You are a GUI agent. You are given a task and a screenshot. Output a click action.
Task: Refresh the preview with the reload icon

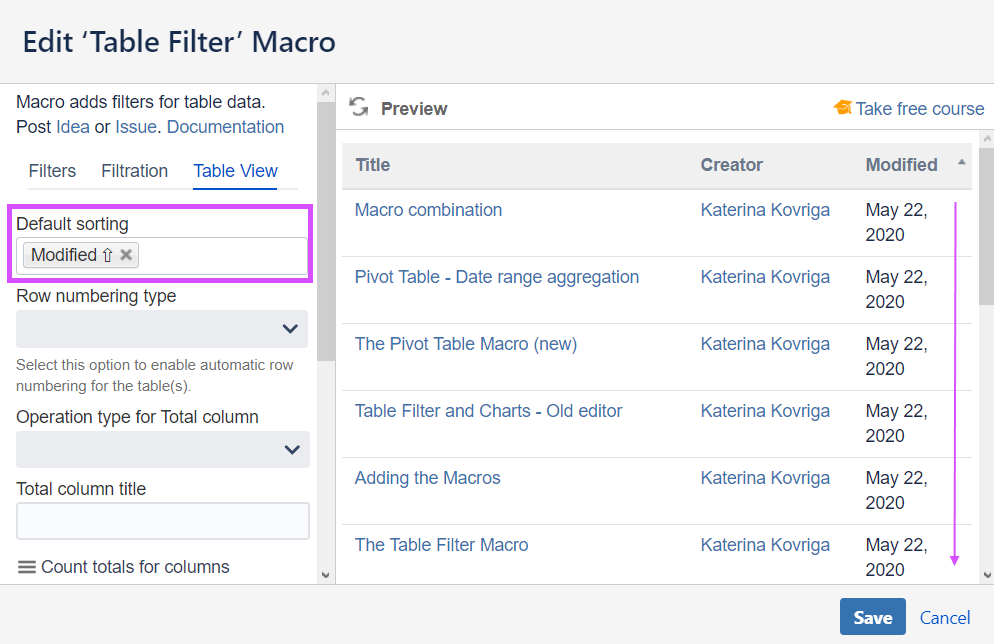[359, 107]
